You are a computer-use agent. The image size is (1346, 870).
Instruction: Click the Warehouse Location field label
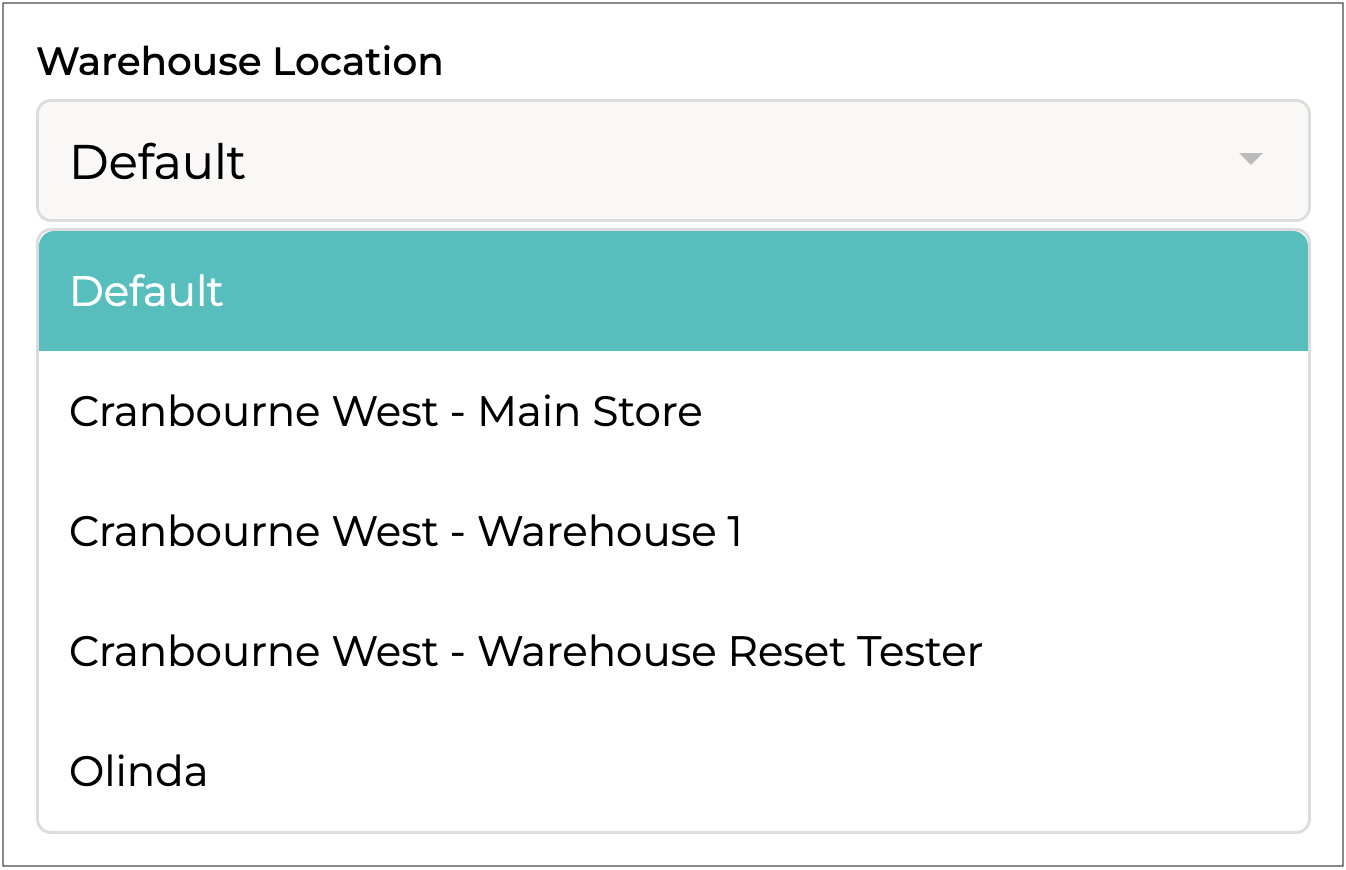click(240, 62)
